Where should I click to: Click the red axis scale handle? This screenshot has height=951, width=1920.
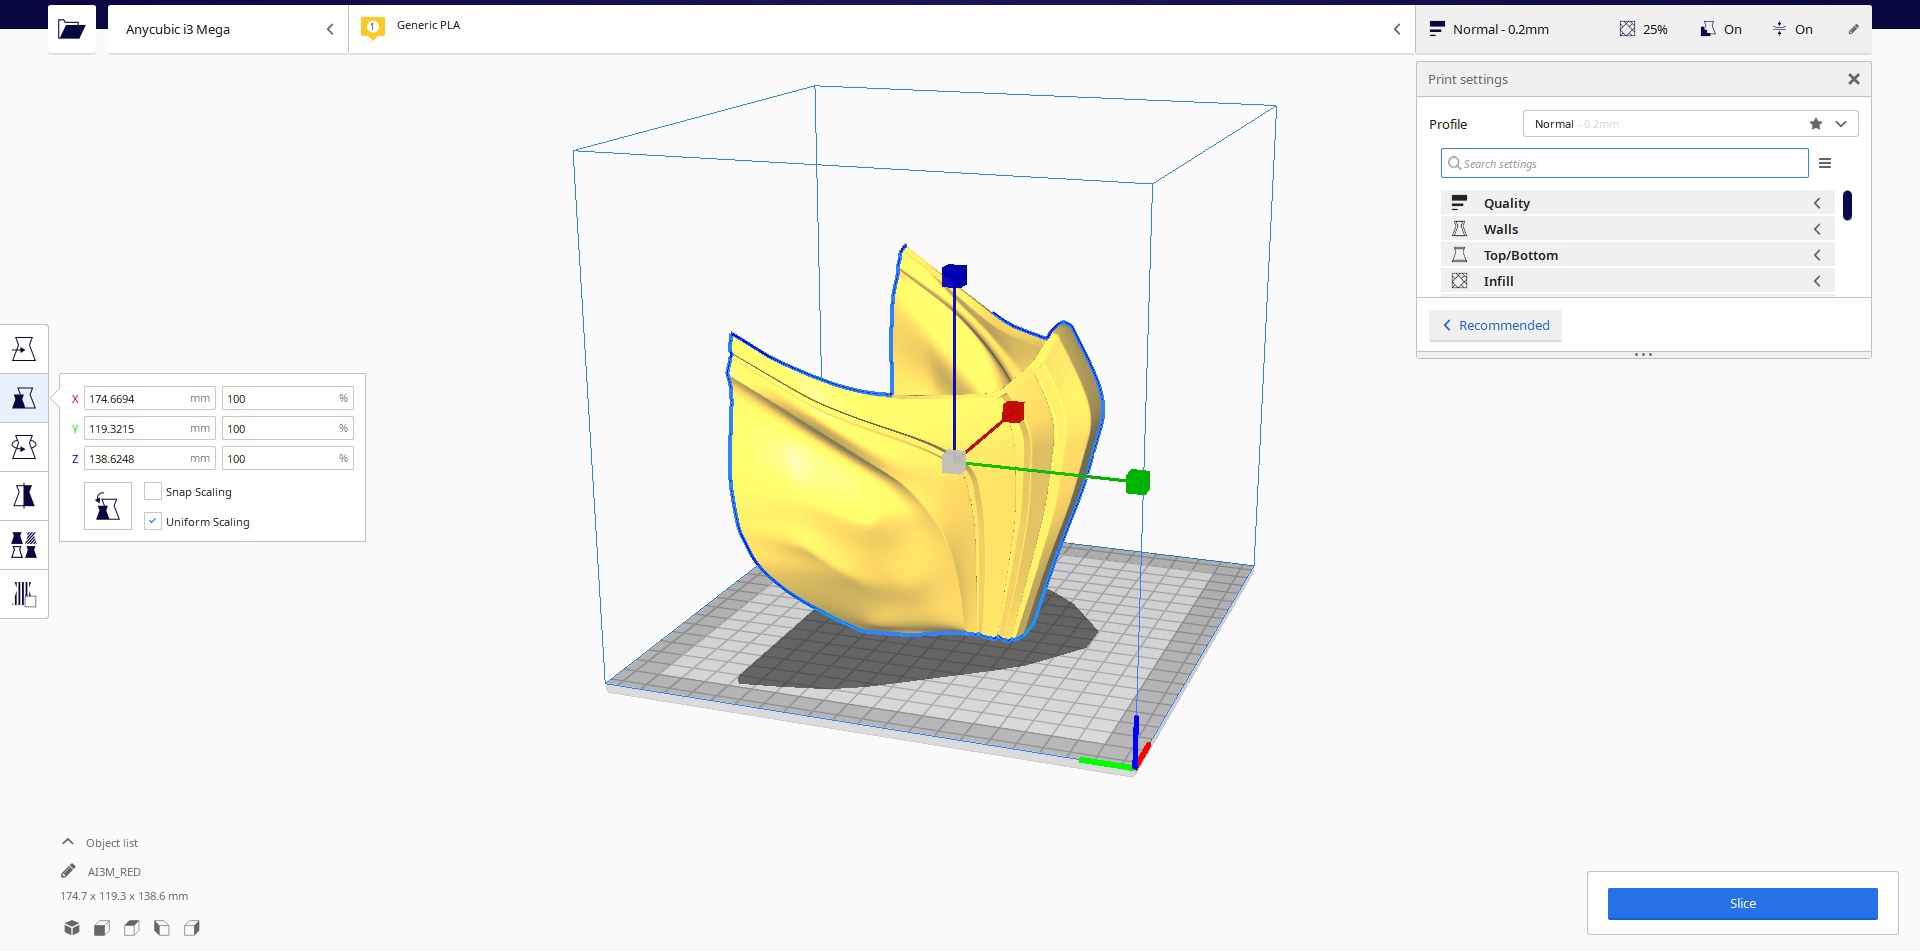tap(1013, 412)
